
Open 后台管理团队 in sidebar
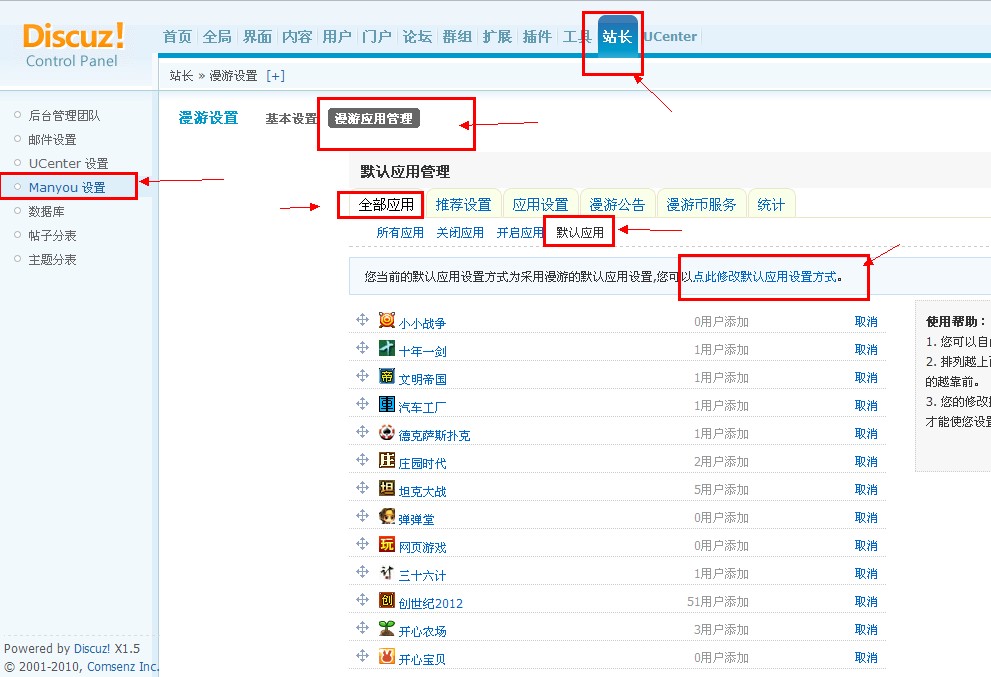pyautogui.click(x=64, y=116)
